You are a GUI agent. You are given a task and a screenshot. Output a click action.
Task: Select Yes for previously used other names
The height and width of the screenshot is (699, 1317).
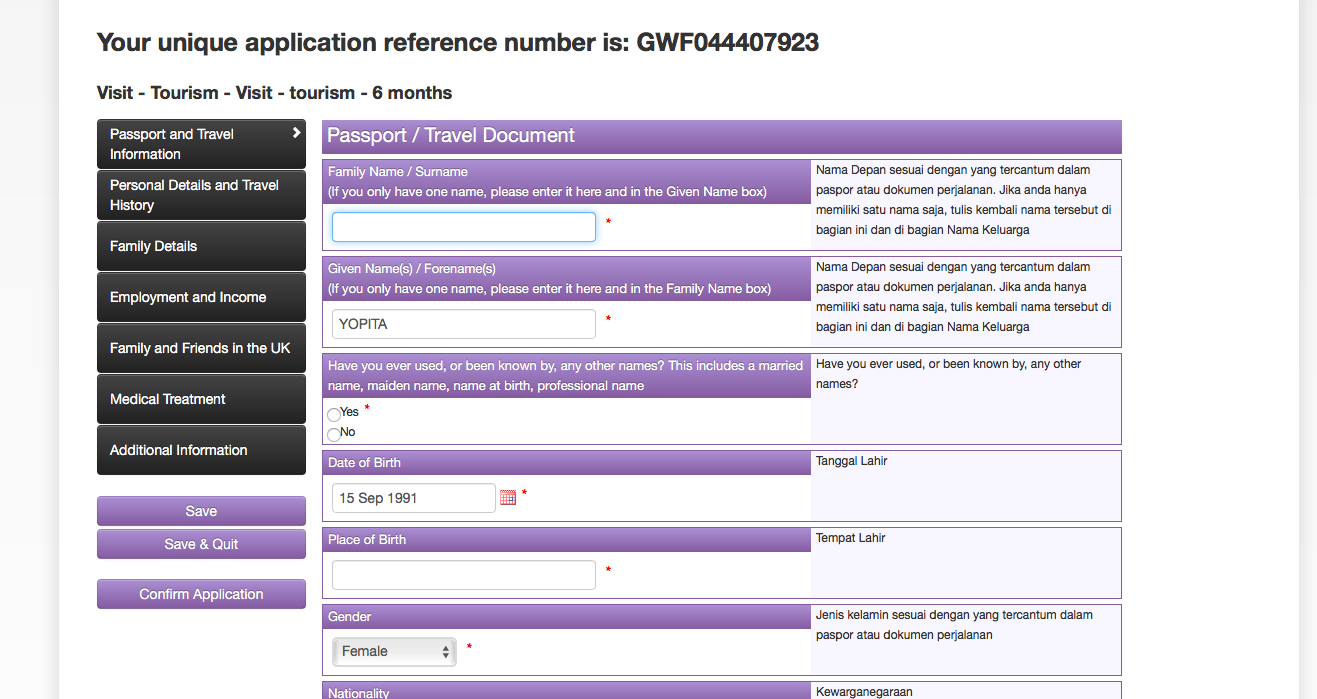333,413
